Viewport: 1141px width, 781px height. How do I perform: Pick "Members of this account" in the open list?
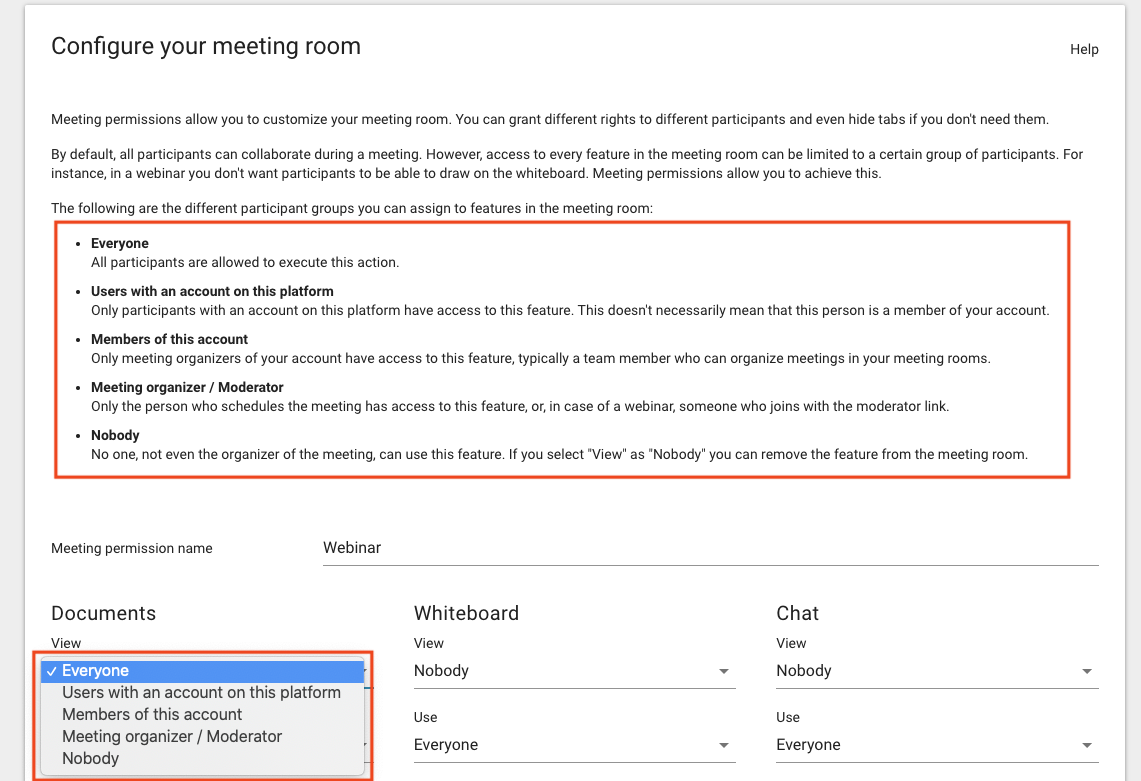coord(203,714)
